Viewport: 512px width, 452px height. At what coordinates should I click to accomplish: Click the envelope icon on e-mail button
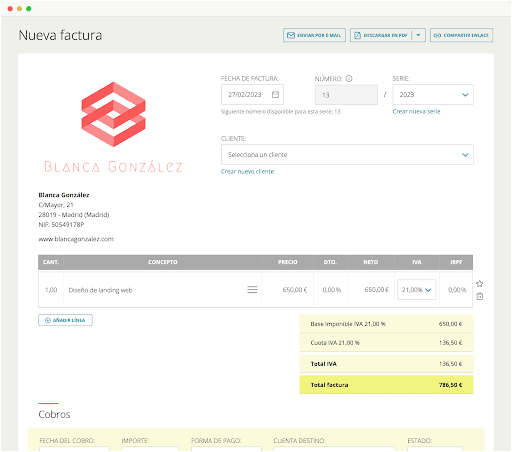click(x=291, y=35)
